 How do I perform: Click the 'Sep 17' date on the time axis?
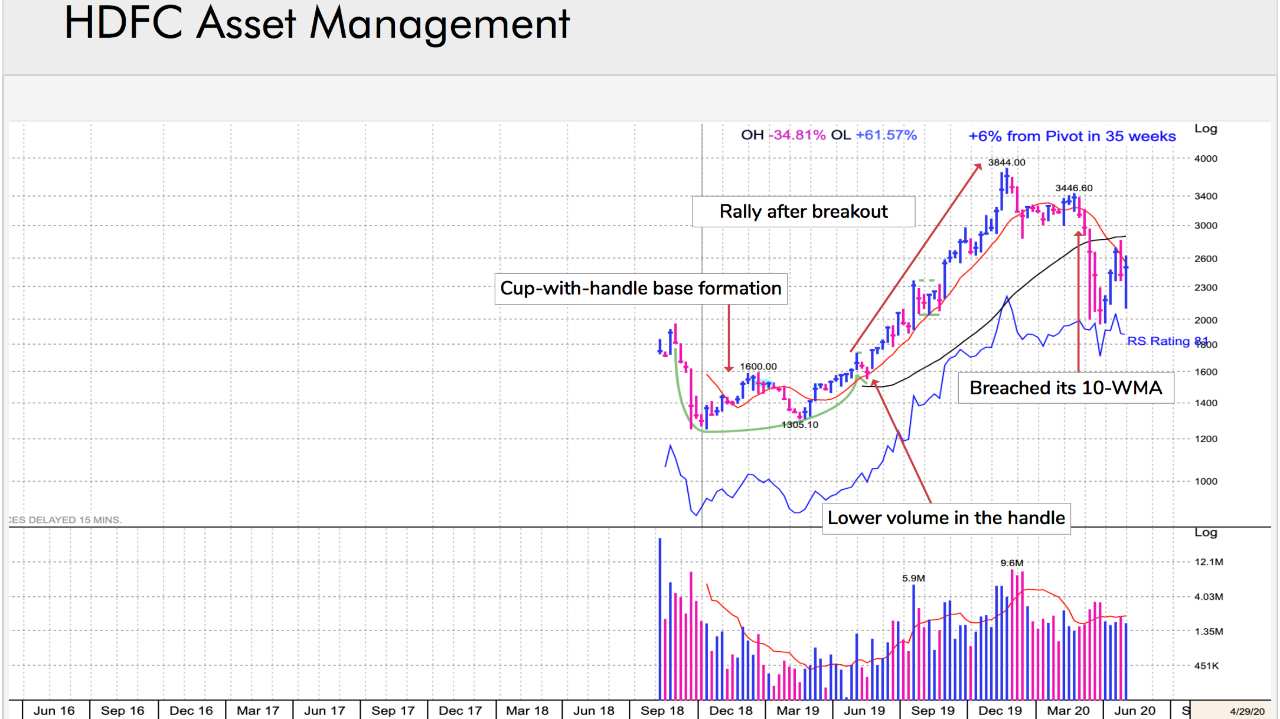[393, 711]
